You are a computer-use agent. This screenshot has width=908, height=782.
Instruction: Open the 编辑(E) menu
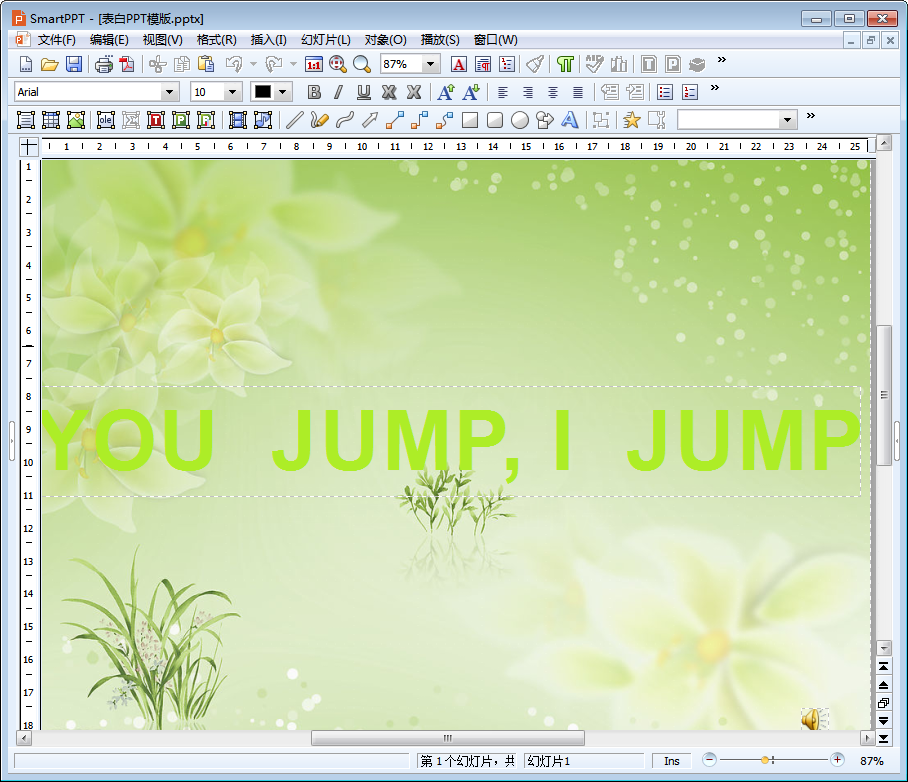pos(109,40)
